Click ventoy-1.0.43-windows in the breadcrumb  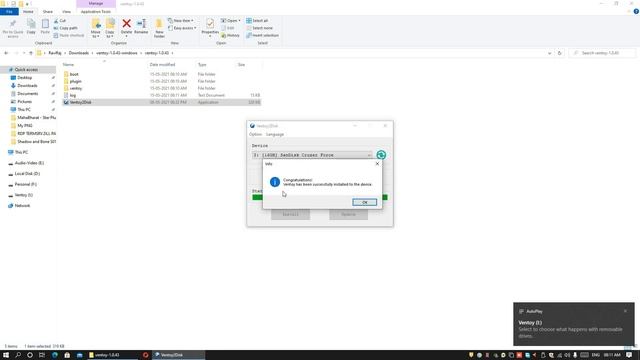(117, 53)
